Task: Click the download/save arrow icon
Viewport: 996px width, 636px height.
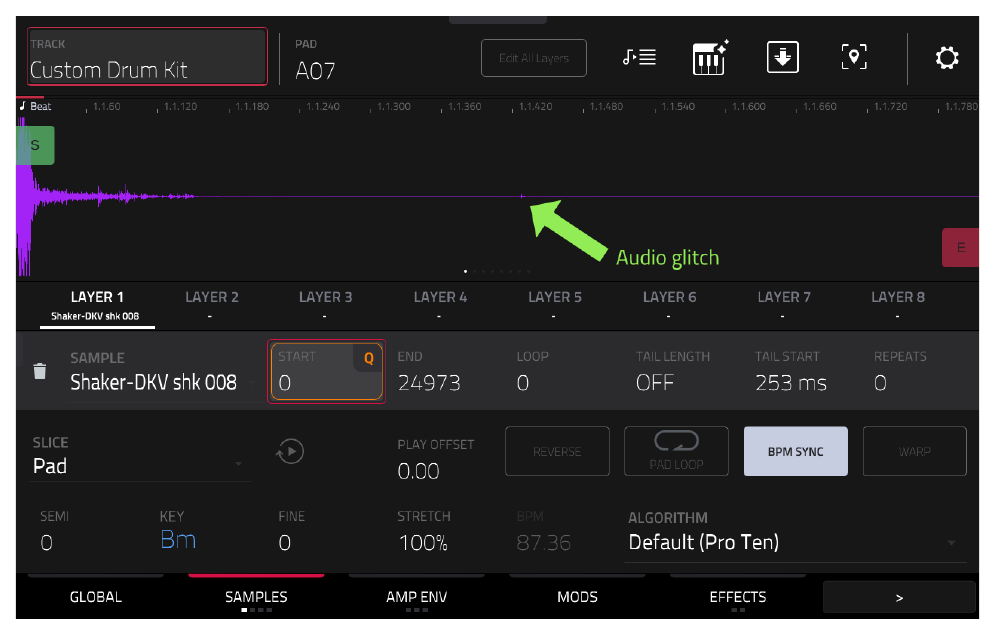Action: [783, 57]
